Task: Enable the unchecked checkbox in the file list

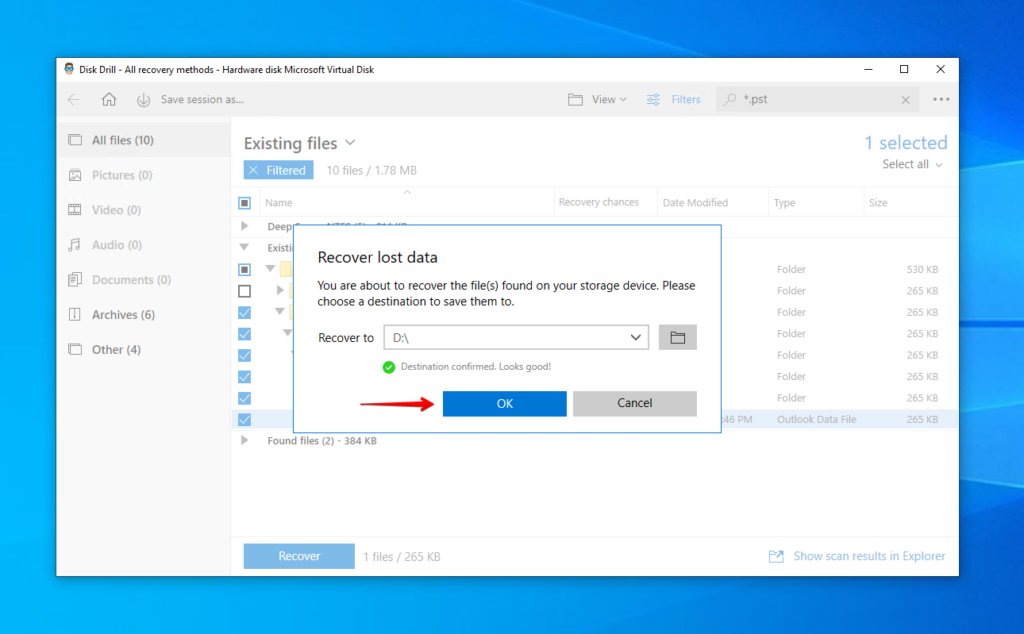Action: pyautogui.click(x=243, y=290)
